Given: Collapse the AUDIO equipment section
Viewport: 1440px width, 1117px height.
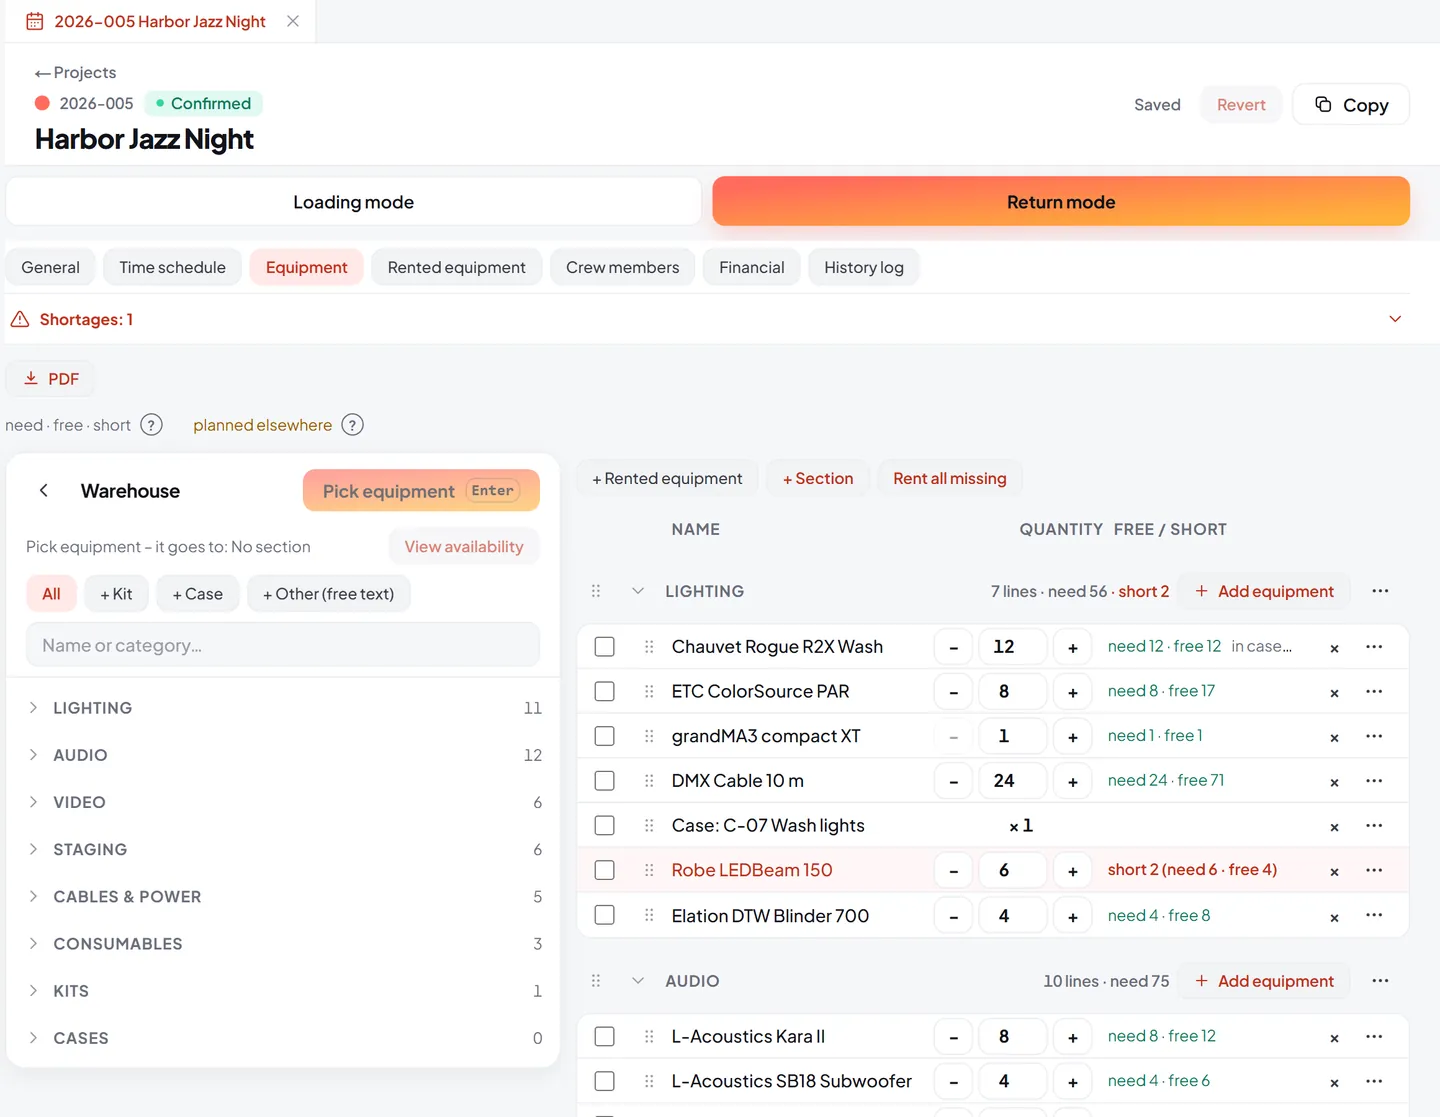Looking at the screenshot, I should 638,981.
